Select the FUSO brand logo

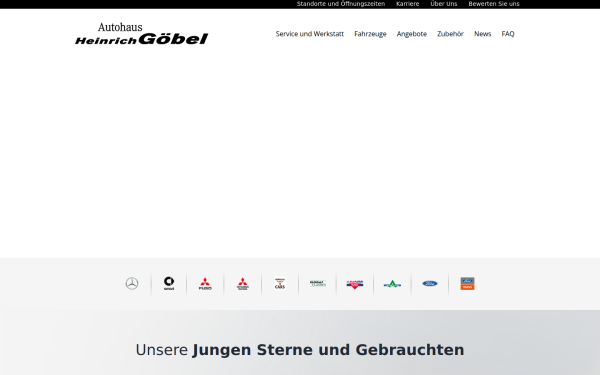coord(205,284)
